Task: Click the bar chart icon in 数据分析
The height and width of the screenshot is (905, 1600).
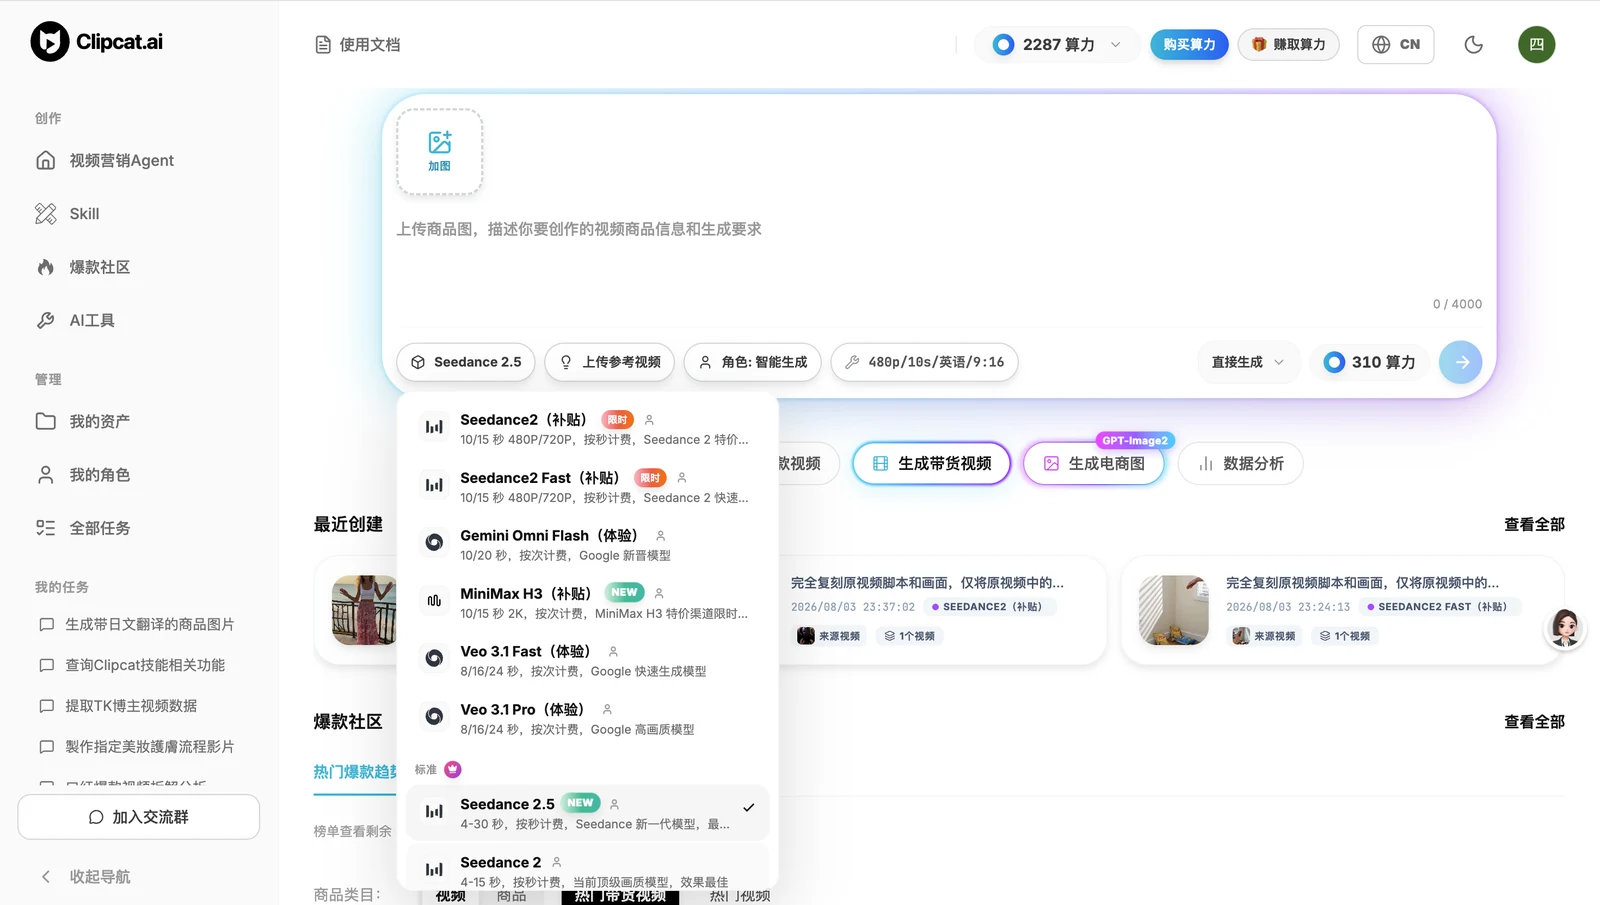Action: [1206, 464]
